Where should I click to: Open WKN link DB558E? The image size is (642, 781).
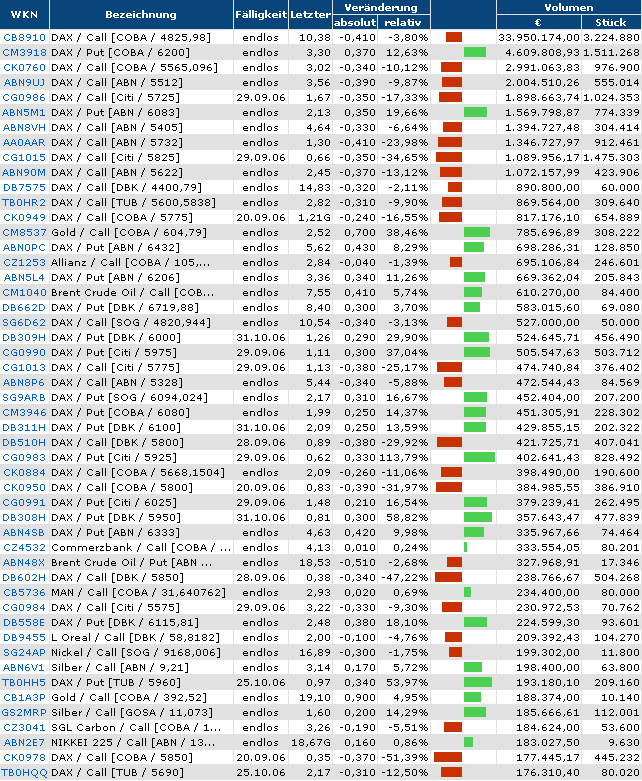point(24,623)
